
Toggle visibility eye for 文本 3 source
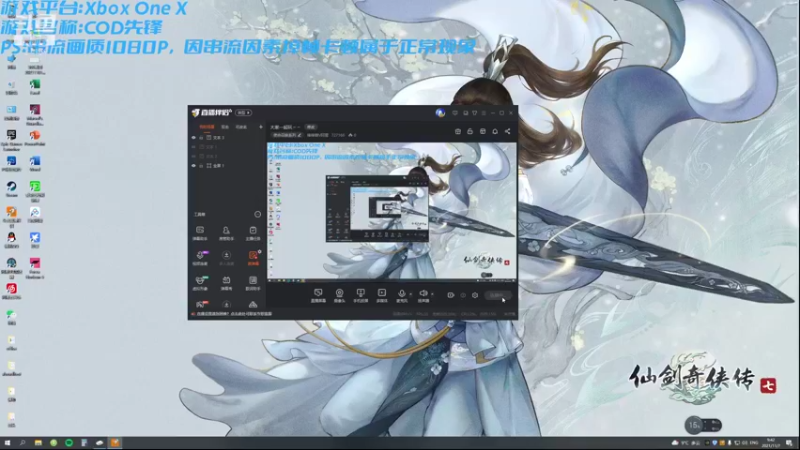click(x=193, y=138)
